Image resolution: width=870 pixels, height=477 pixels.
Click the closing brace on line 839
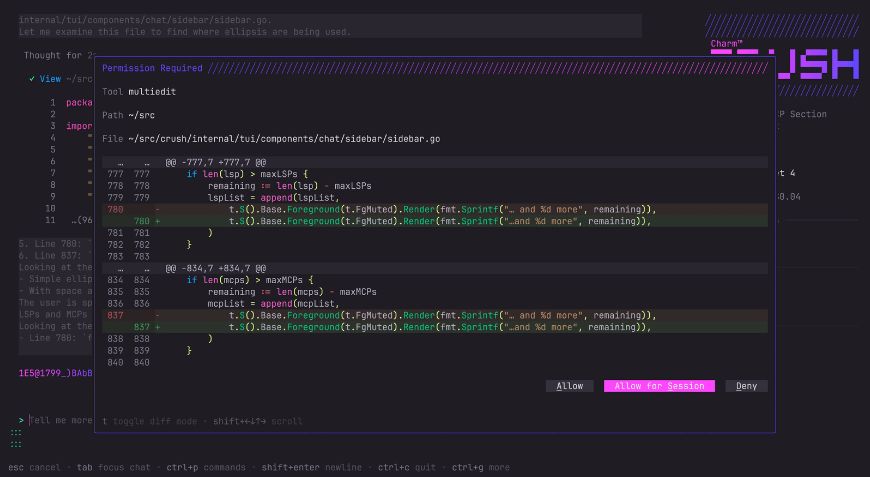click(189, 351)
